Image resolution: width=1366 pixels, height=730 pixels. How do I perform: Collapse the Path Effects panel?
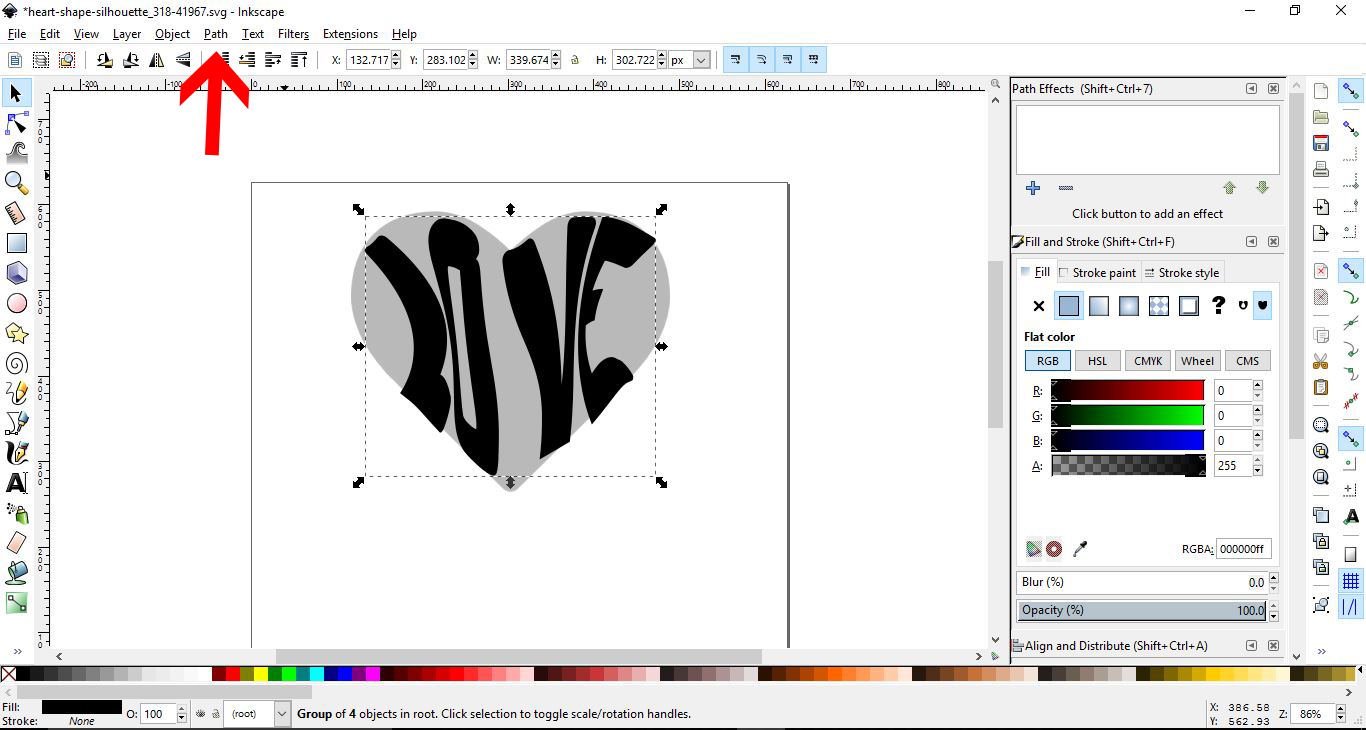(x=1250, y=88)
